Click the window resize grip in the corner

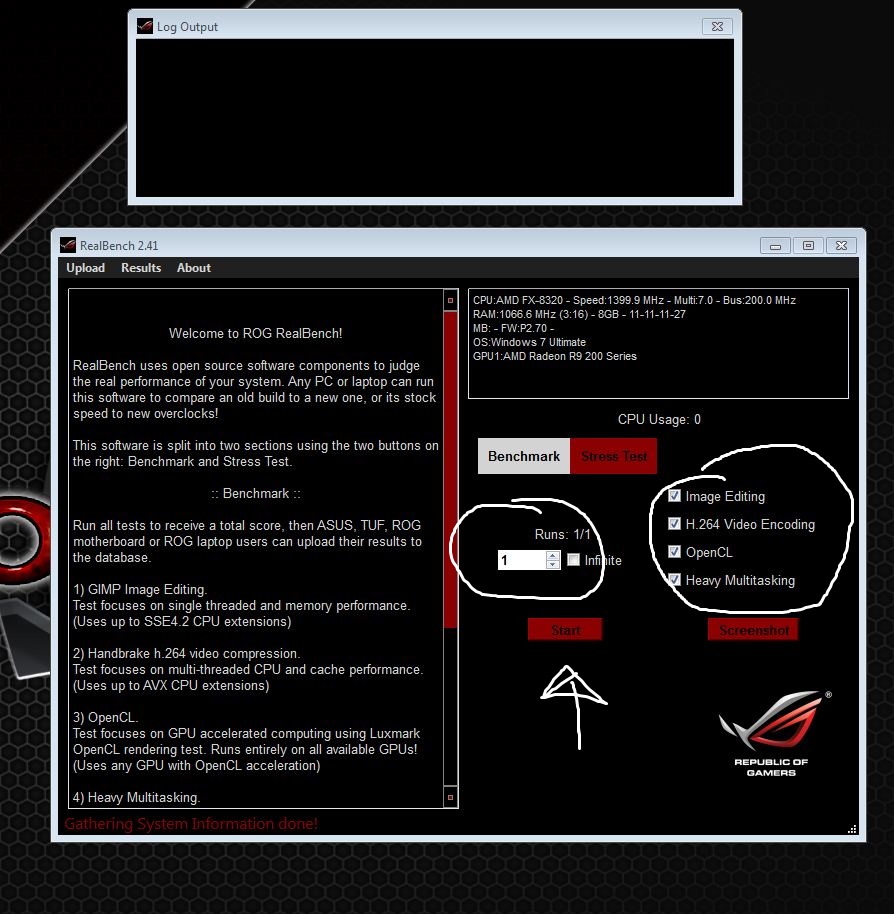click(852, 829)
